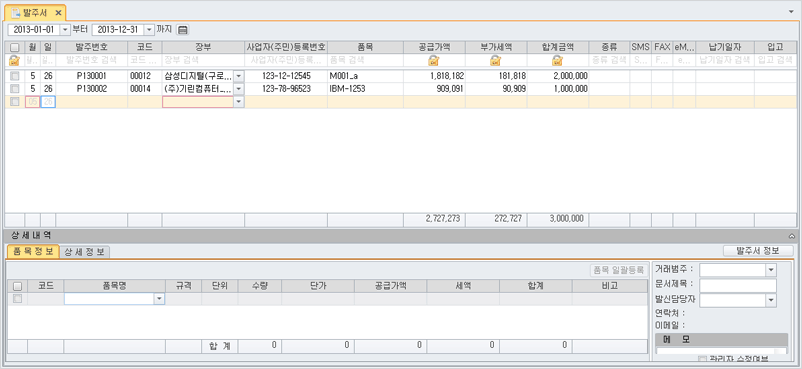Image resolution: width=802 pixels, height=369 pixels.
Task: Sort by the 납기일자 column header
Action: coord(725,47)
